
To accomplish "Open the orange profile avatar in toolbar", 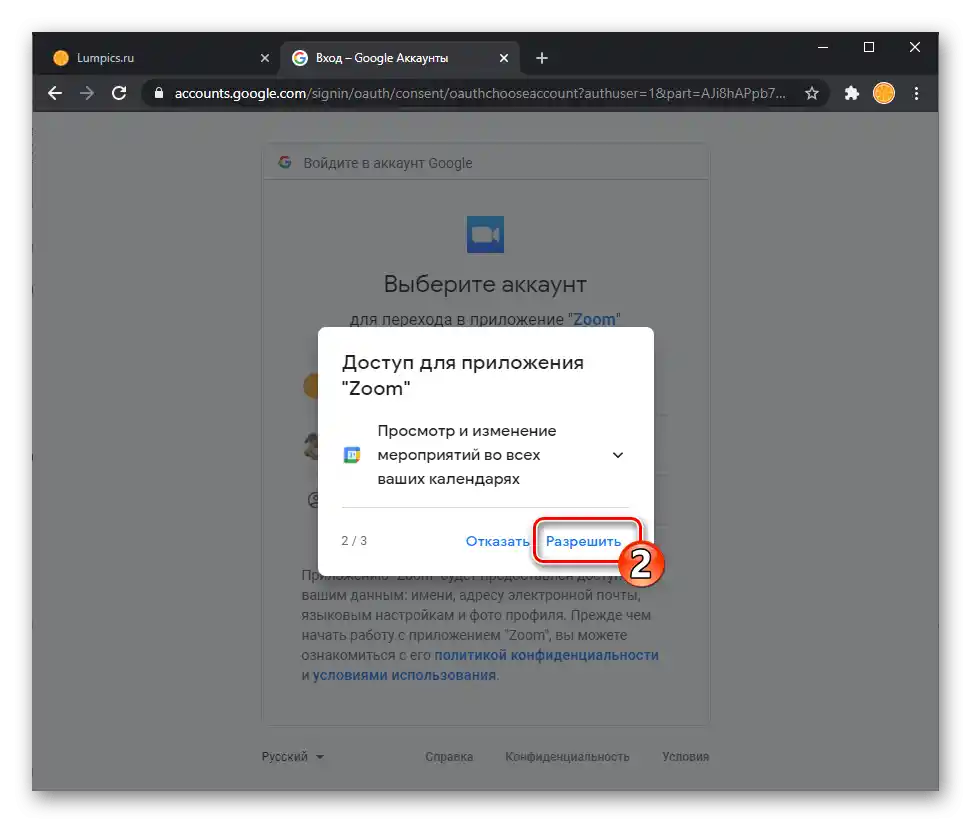I will tap(884, 94).
